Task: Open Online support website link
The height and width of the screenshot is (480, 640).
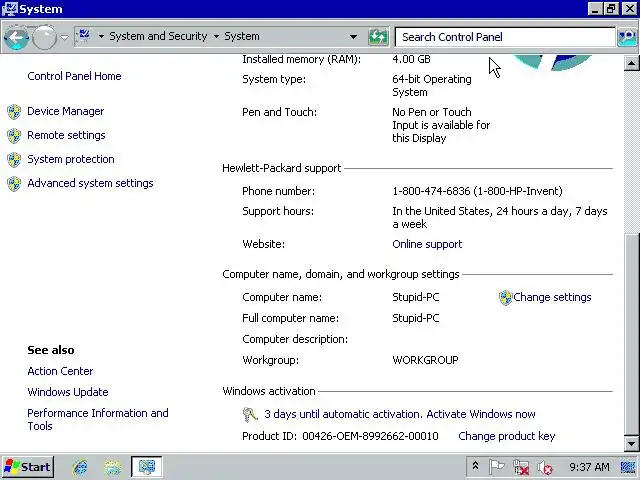Action: point(427,244)
